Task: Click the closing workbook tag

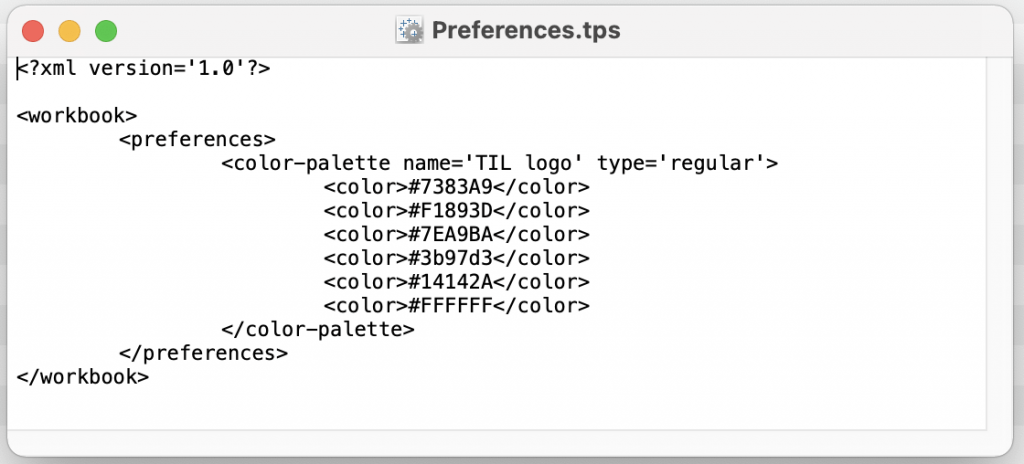Action: [x=83, y=377]
